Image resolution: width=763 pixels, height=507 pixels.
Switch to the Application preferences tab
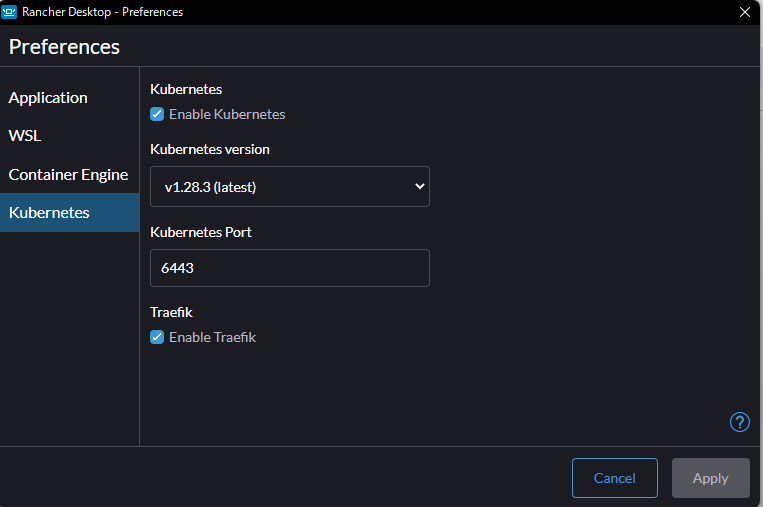(48, 98)
